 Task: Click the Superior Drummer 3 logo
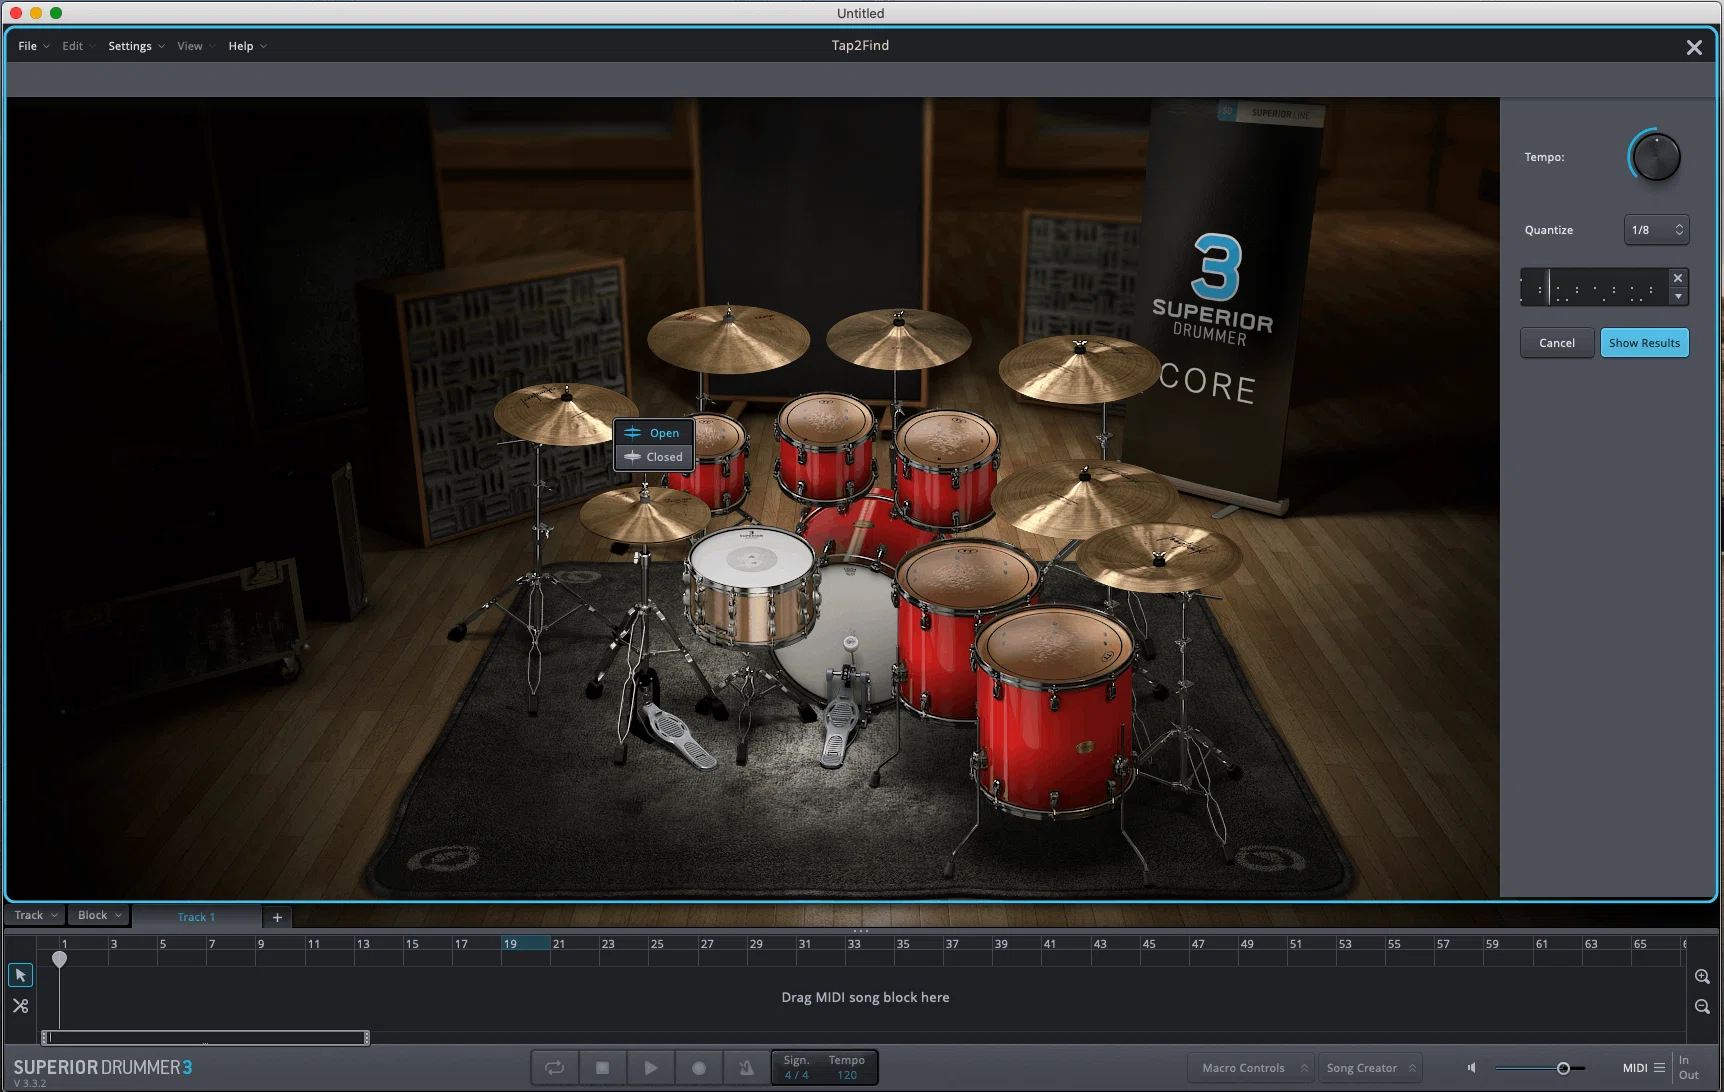[103, 1067]
